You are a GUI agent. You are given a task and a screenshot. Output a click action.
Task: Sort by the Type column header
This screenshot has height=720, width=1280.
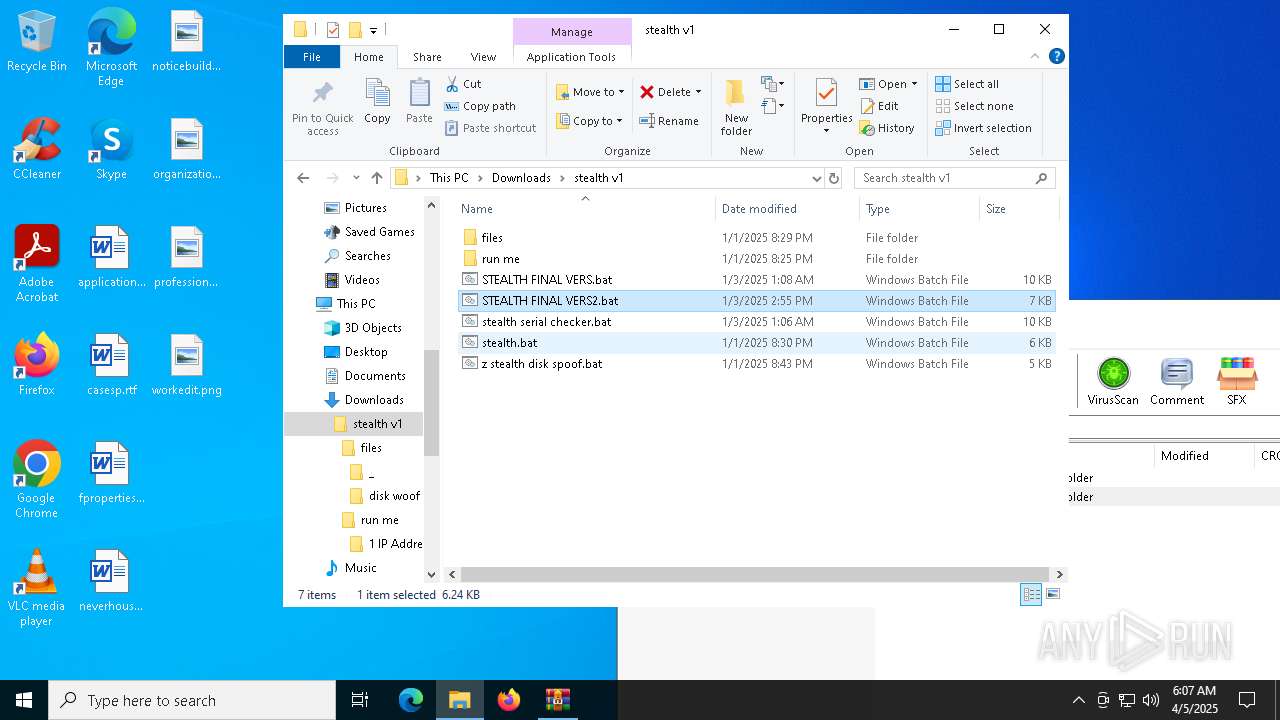coord(919,209)
